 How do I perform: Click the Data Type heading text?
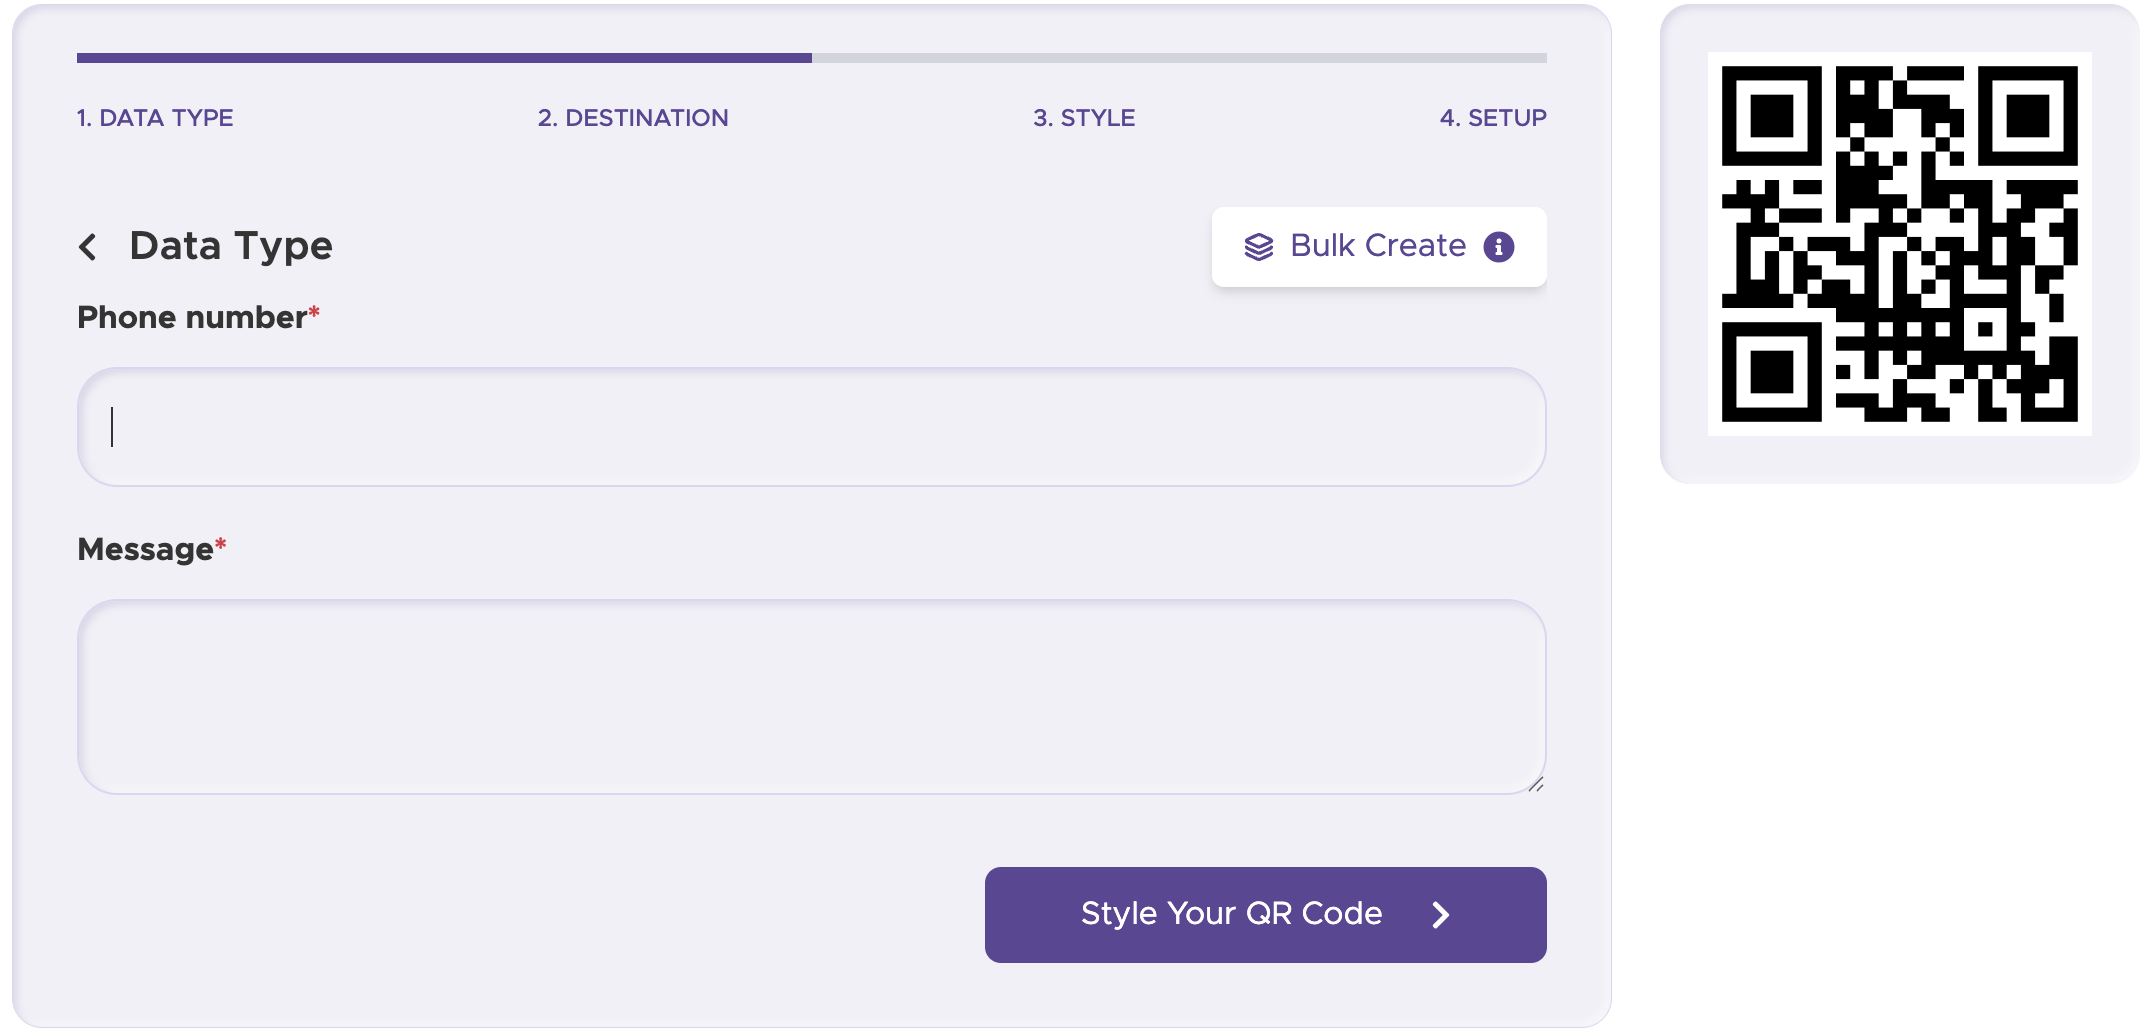pos(231,246)
